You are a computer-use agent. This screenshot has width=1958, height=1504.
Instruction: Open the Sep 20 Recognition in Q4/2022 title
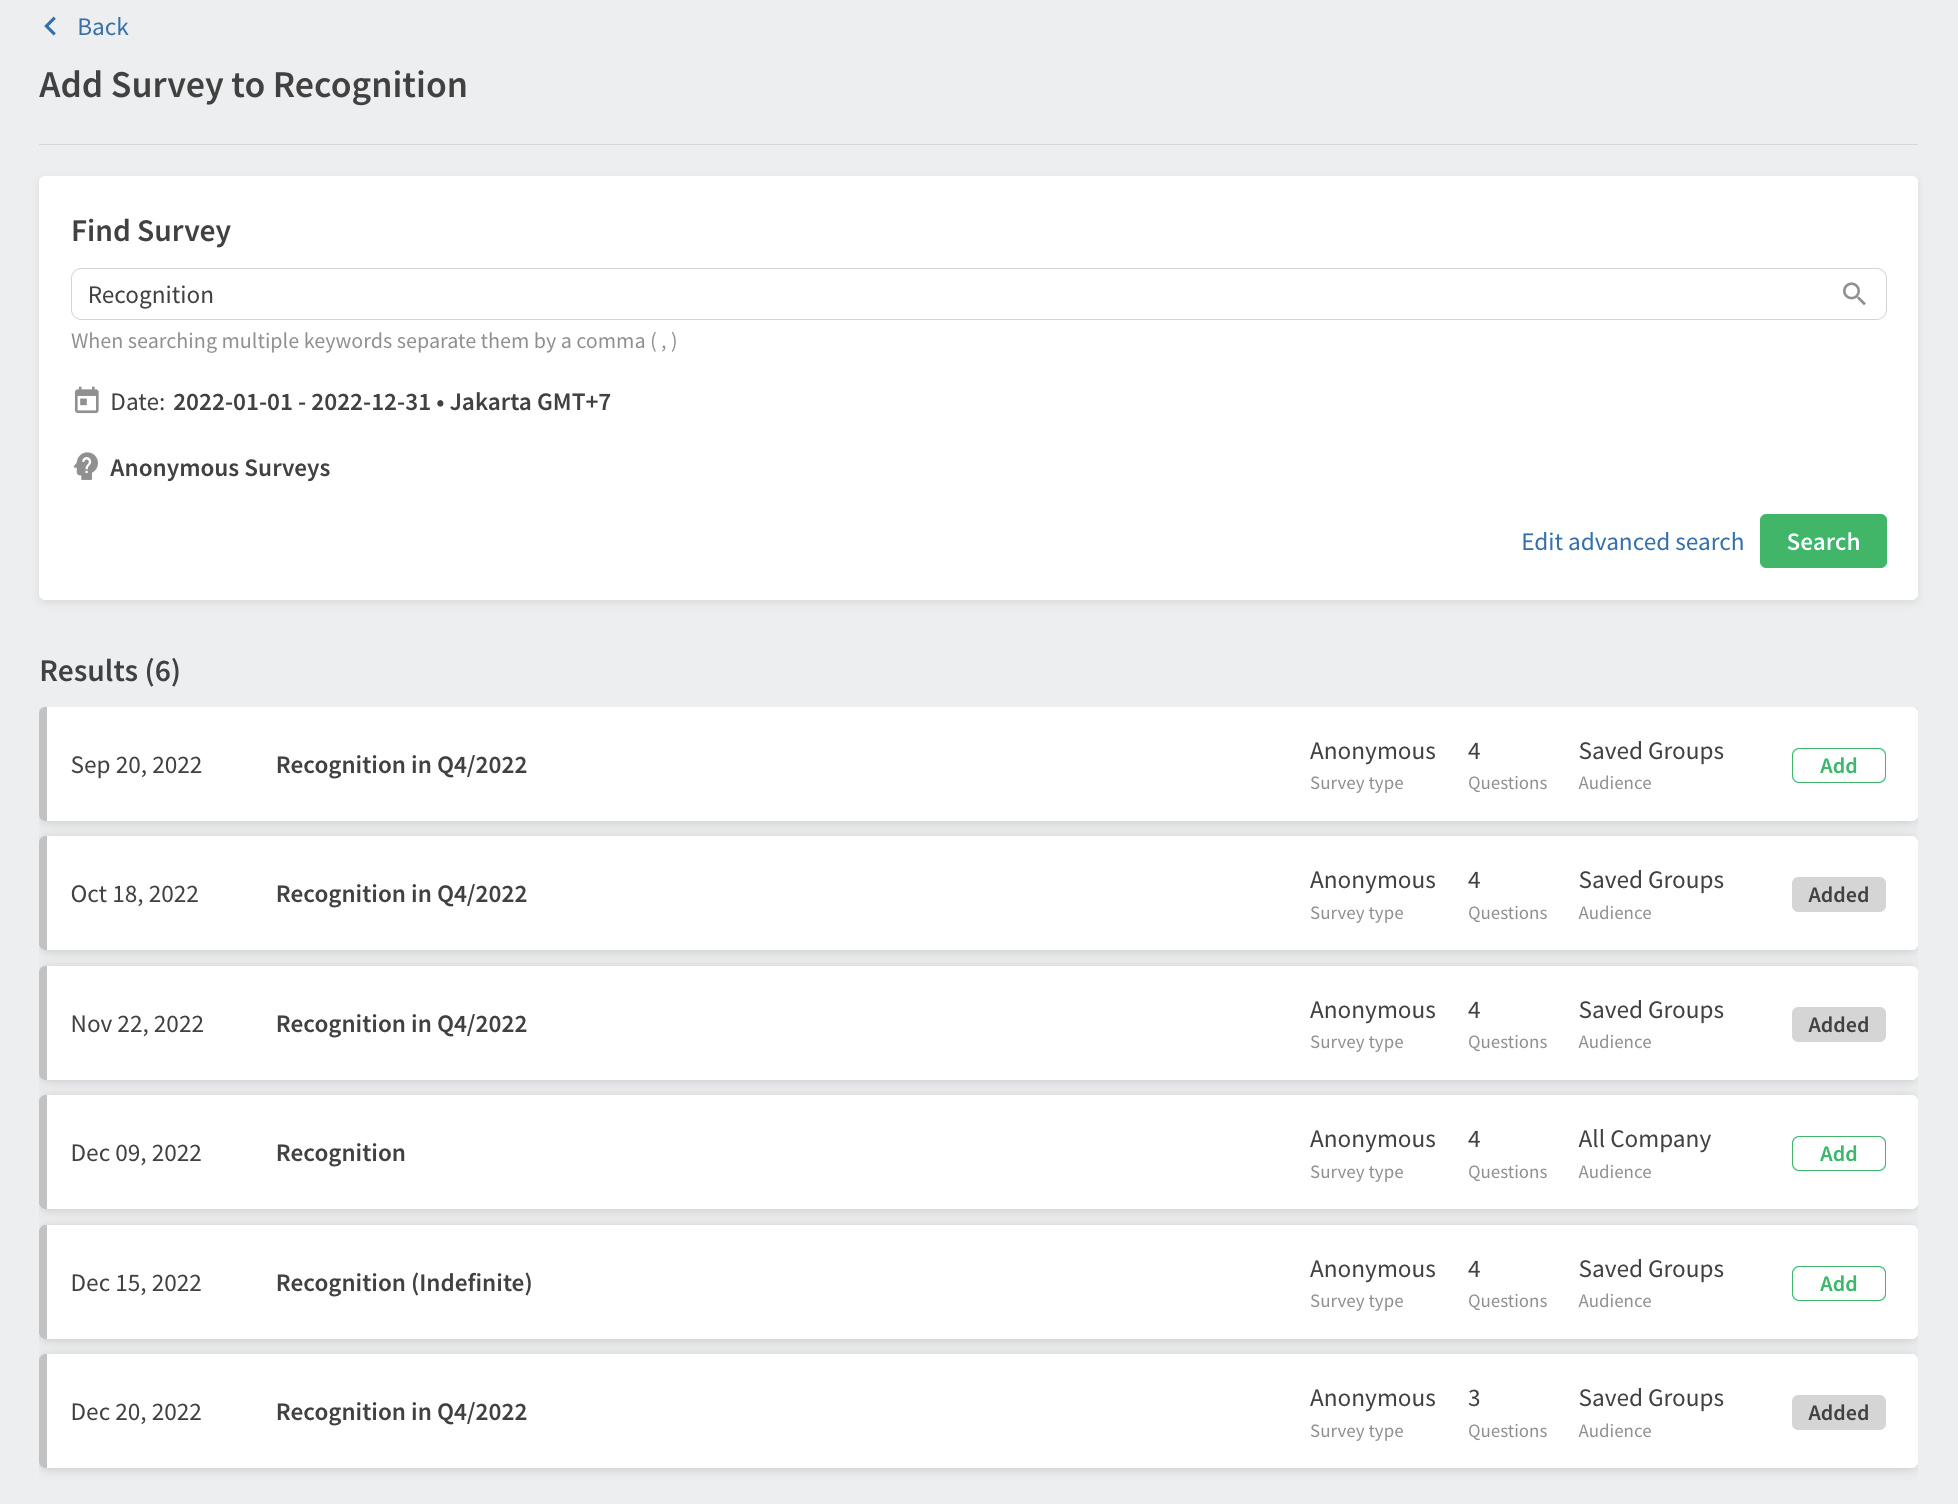click(x=401, y=765)
